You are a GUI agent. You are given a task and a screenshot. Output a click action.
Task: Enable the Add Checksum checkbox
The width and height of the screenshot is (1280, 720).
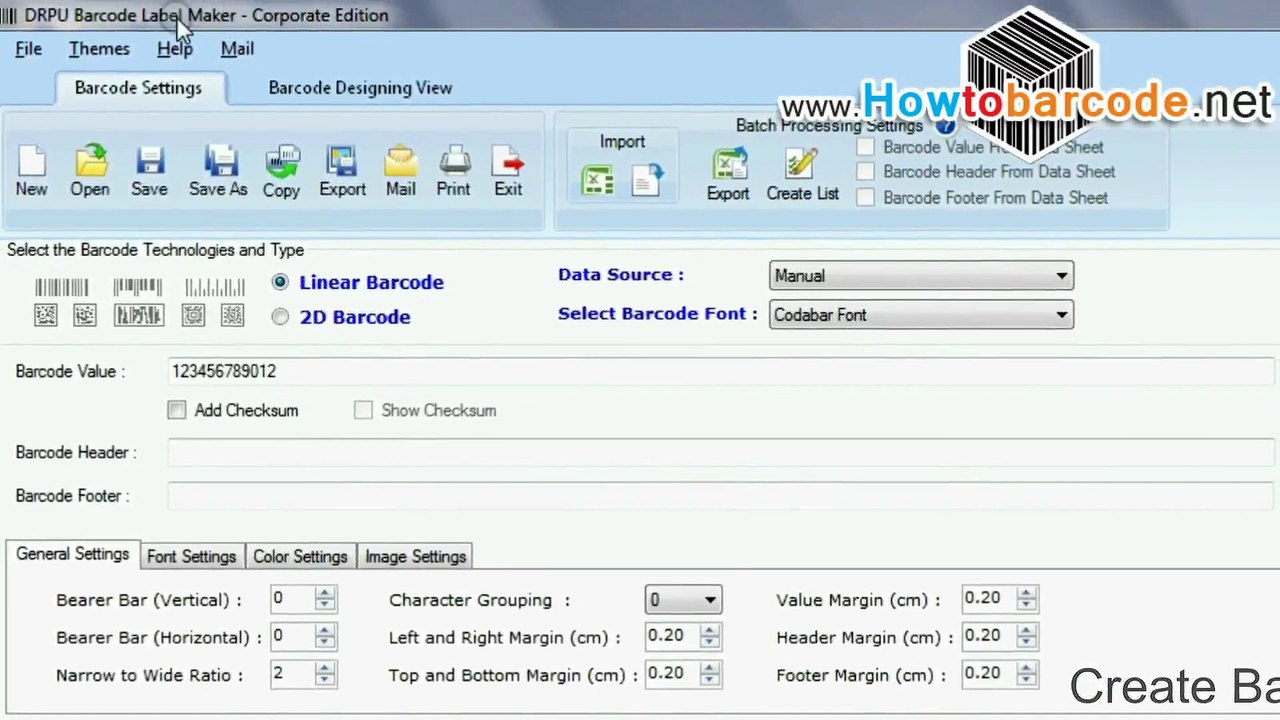tap(177, 410)
